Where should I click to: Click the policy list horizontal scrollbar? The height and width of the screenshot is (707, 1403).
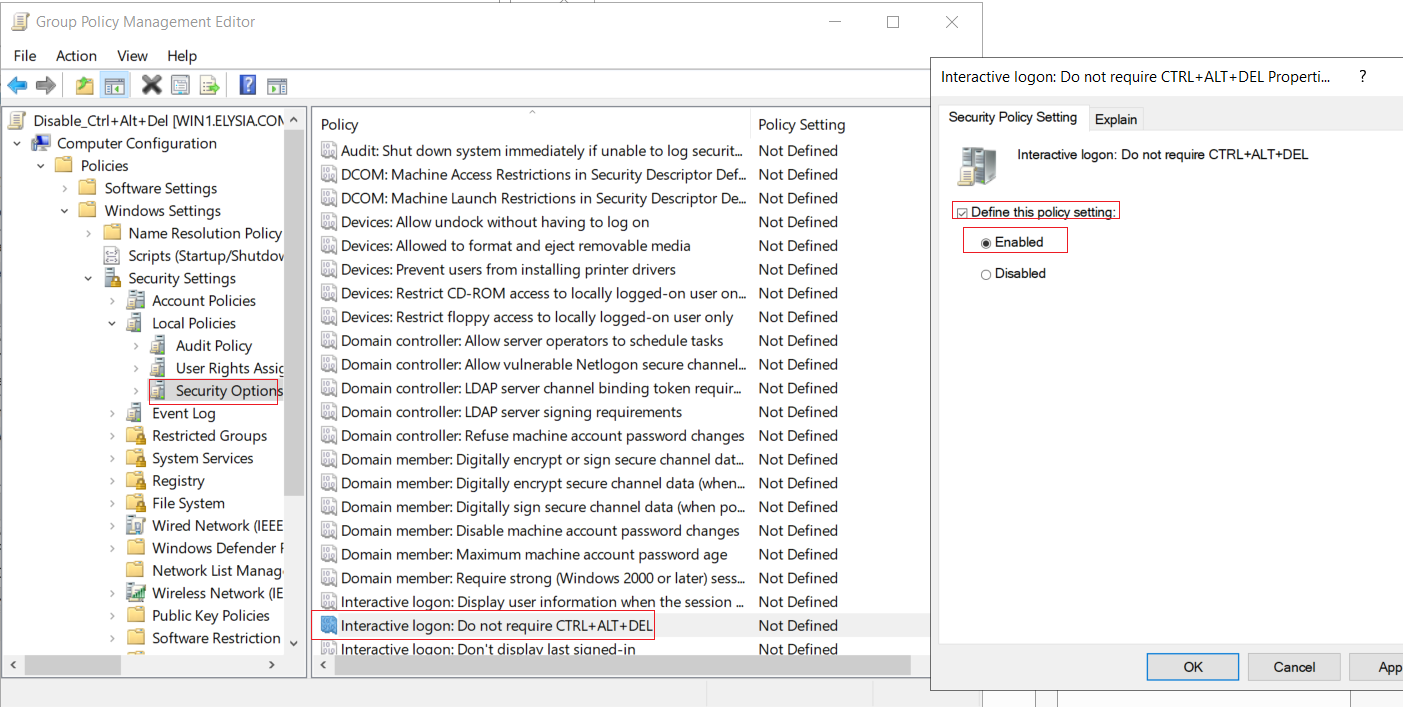coord(620,665)
